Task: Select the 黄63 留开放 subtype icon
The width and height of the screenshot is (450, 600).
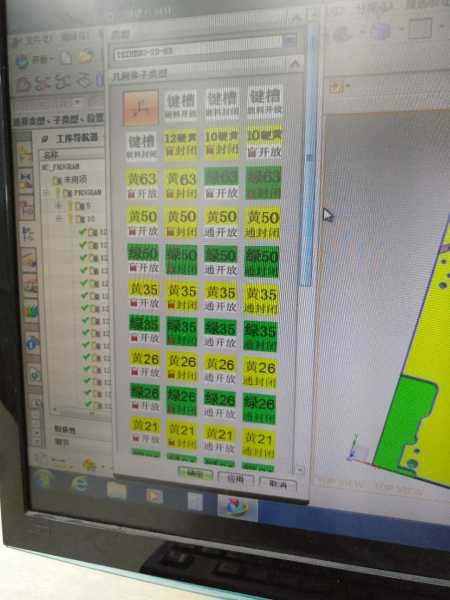Action: point(143,184)
